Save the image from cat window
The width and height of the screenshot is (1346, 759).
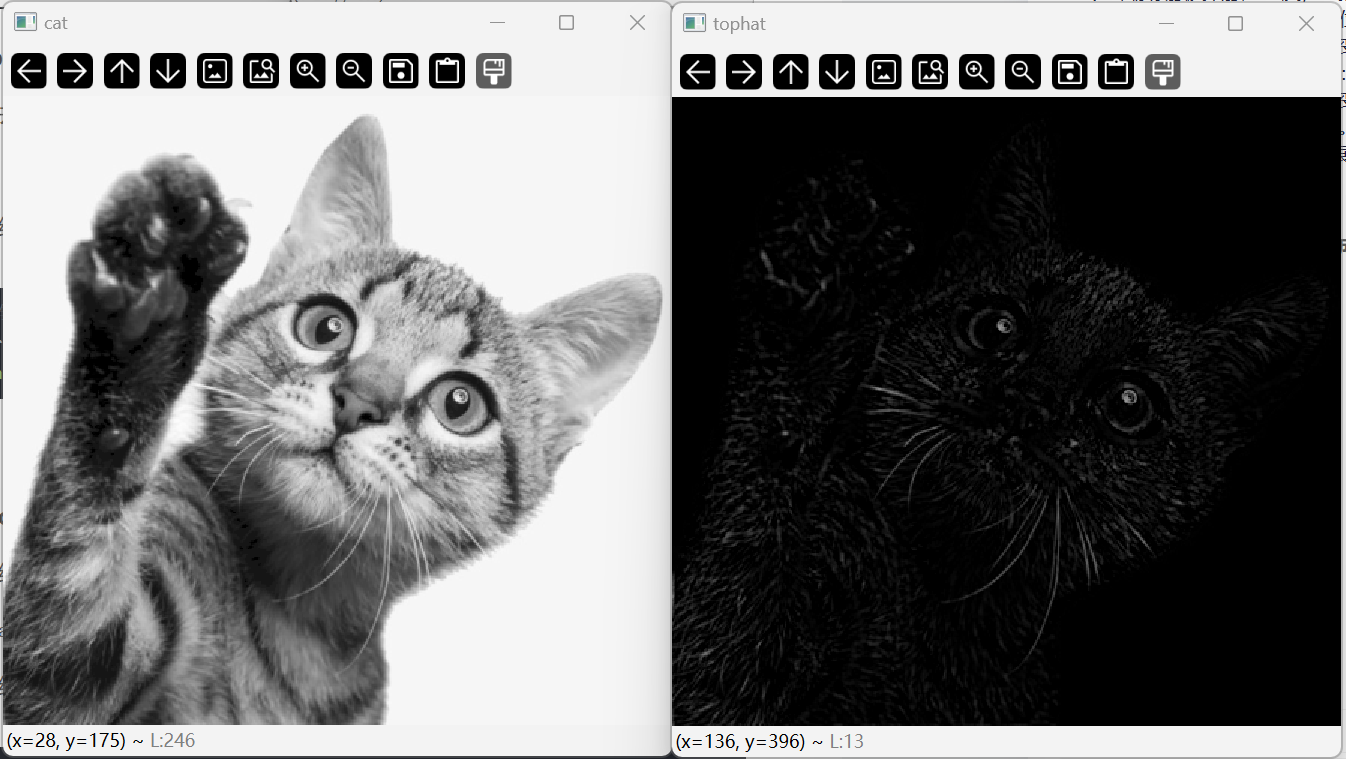(401, 71)
